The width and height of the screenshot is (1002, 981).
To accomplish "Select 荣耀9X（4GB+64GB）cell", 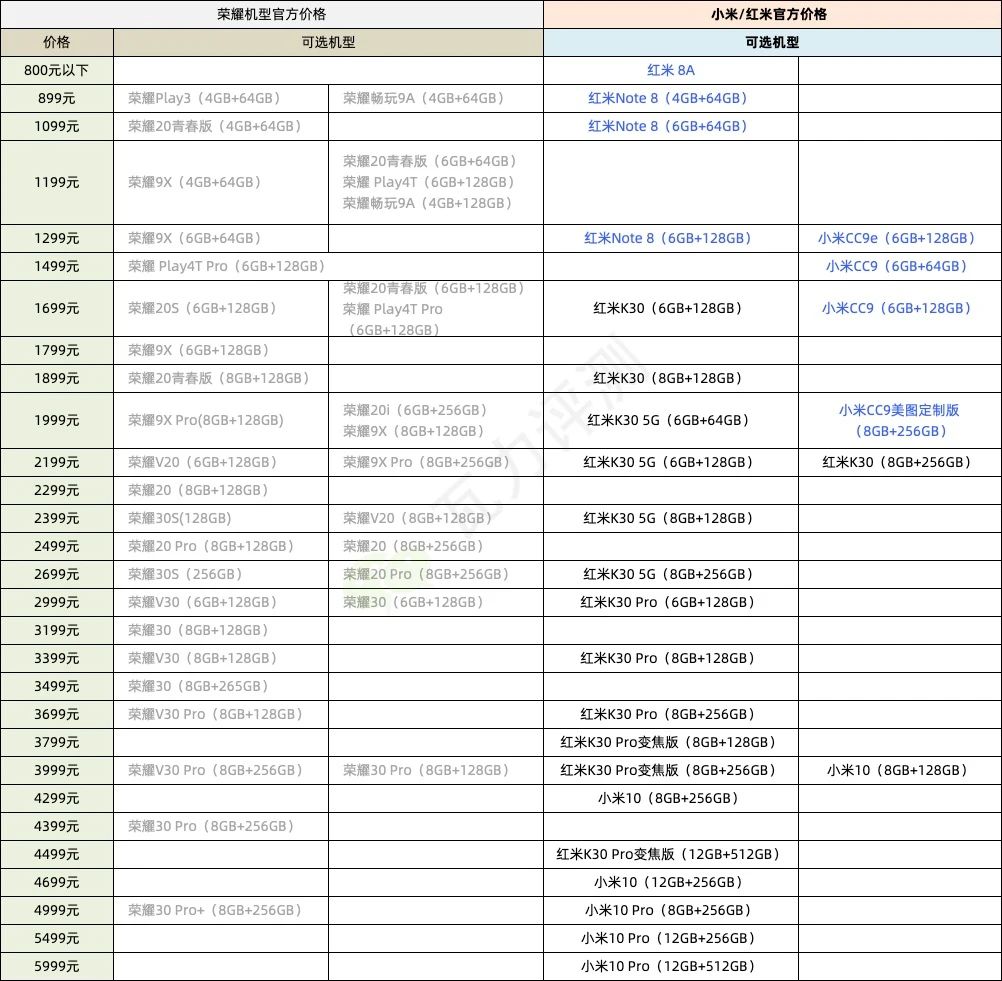I will [x=221, y=182].
